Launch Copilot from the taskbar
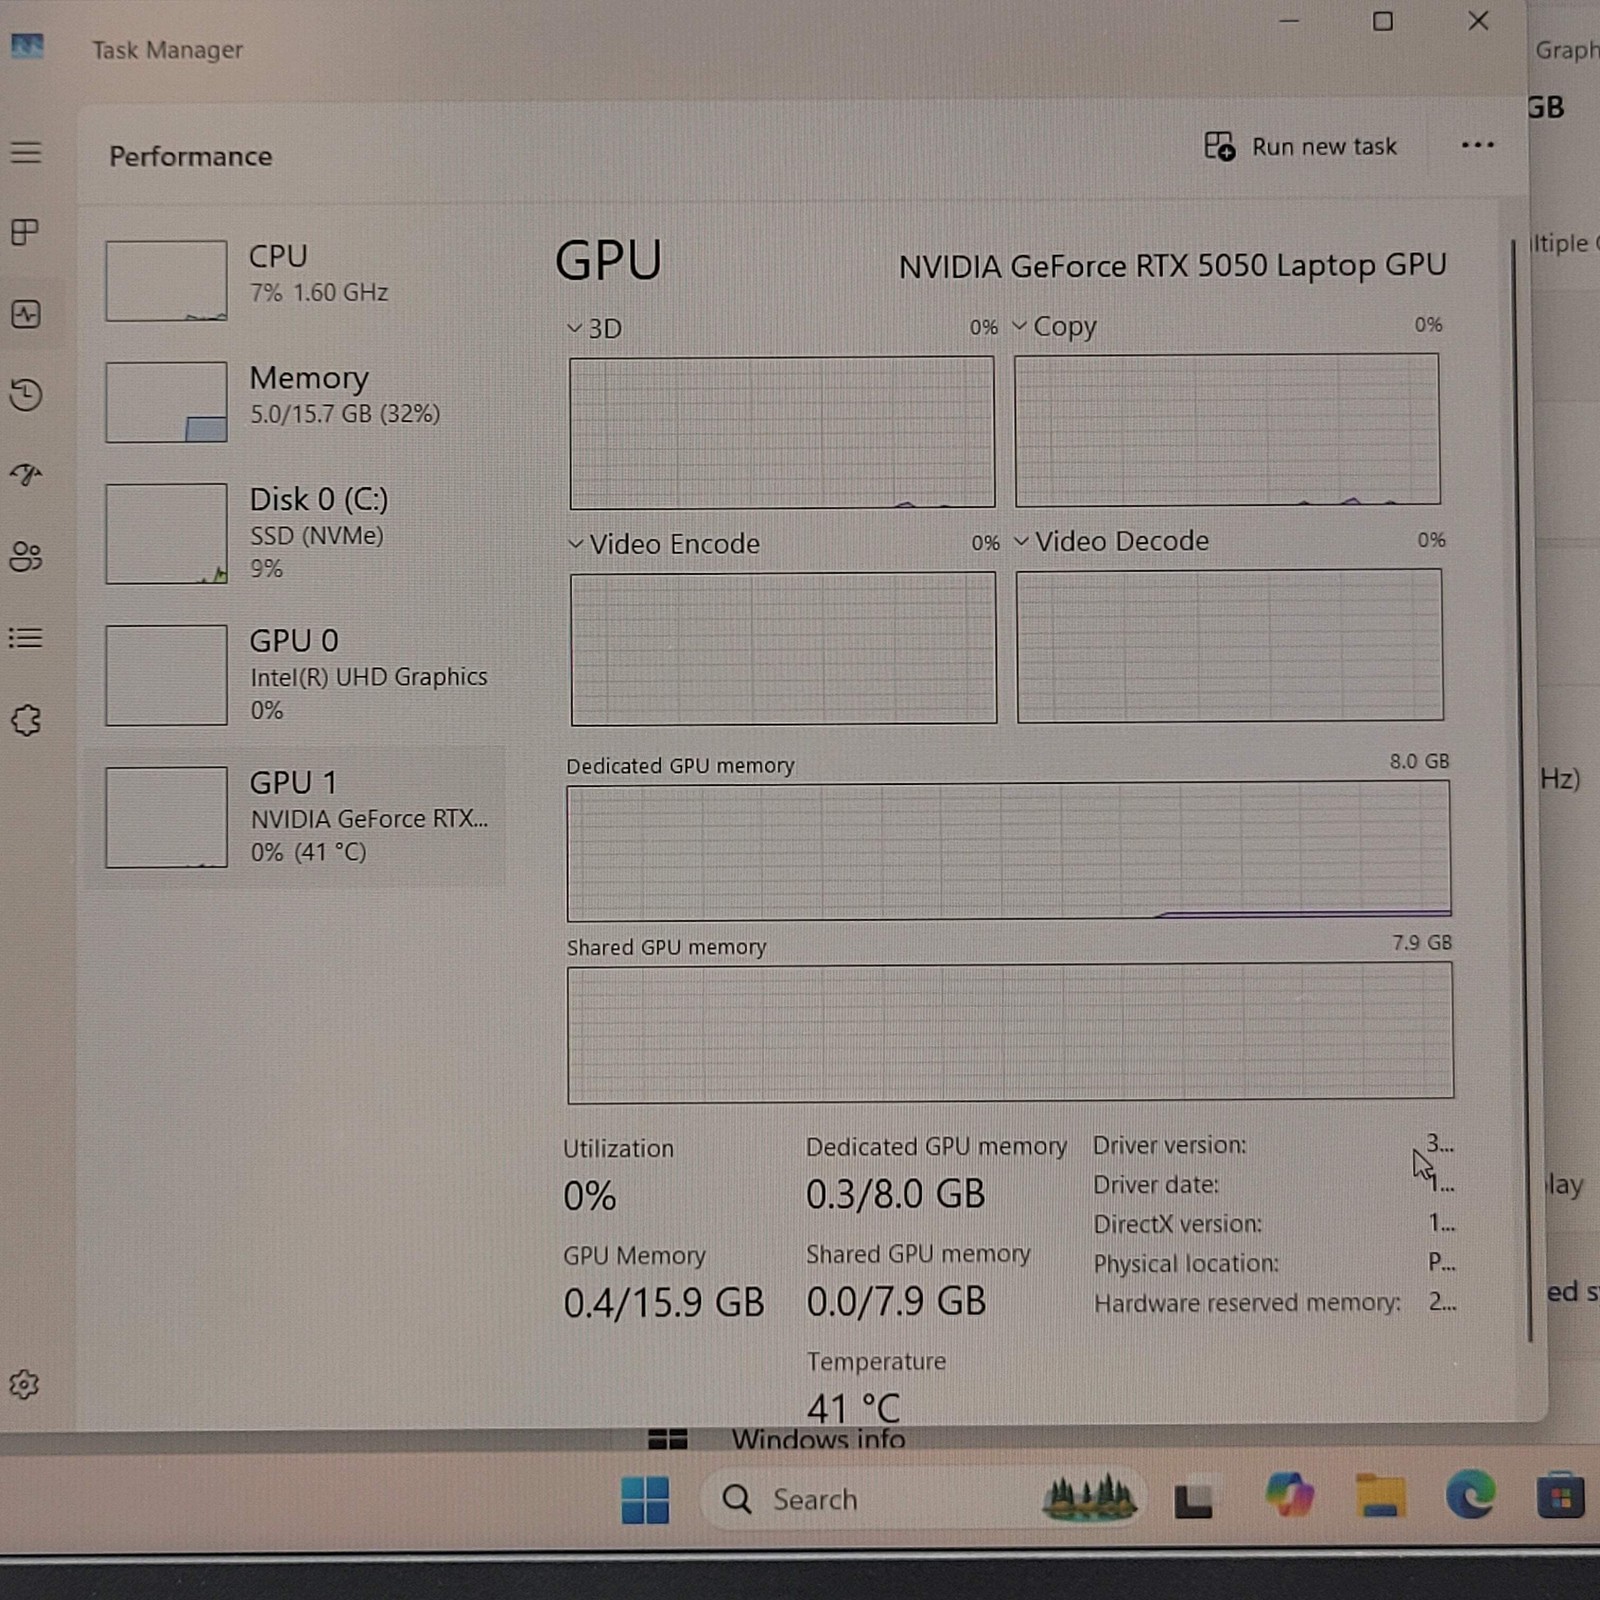 pos(1289,1496)
